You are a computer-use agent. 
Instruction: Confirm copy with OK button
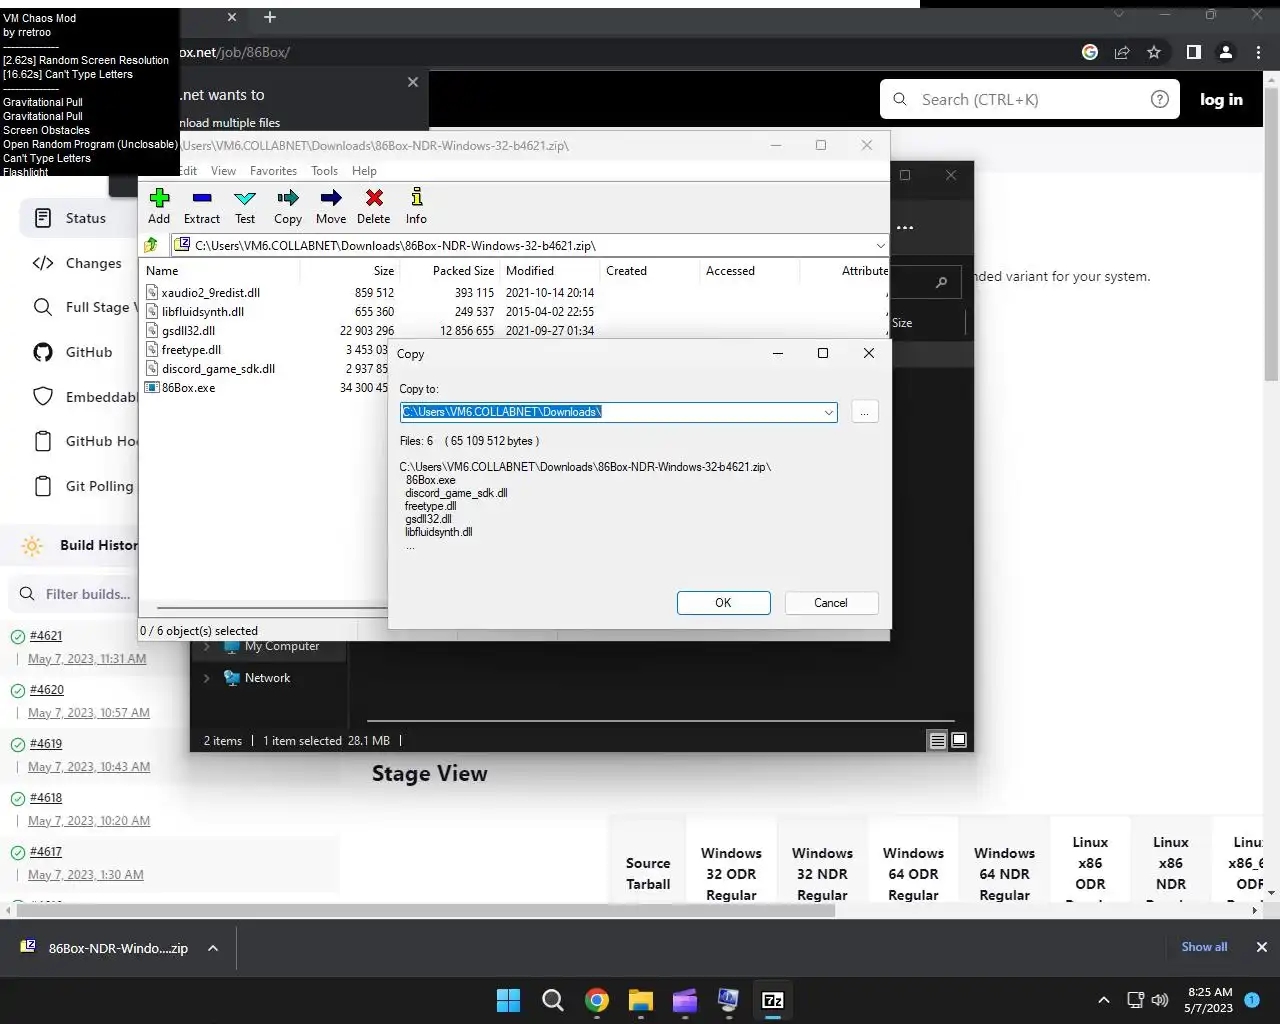[723, 603]
